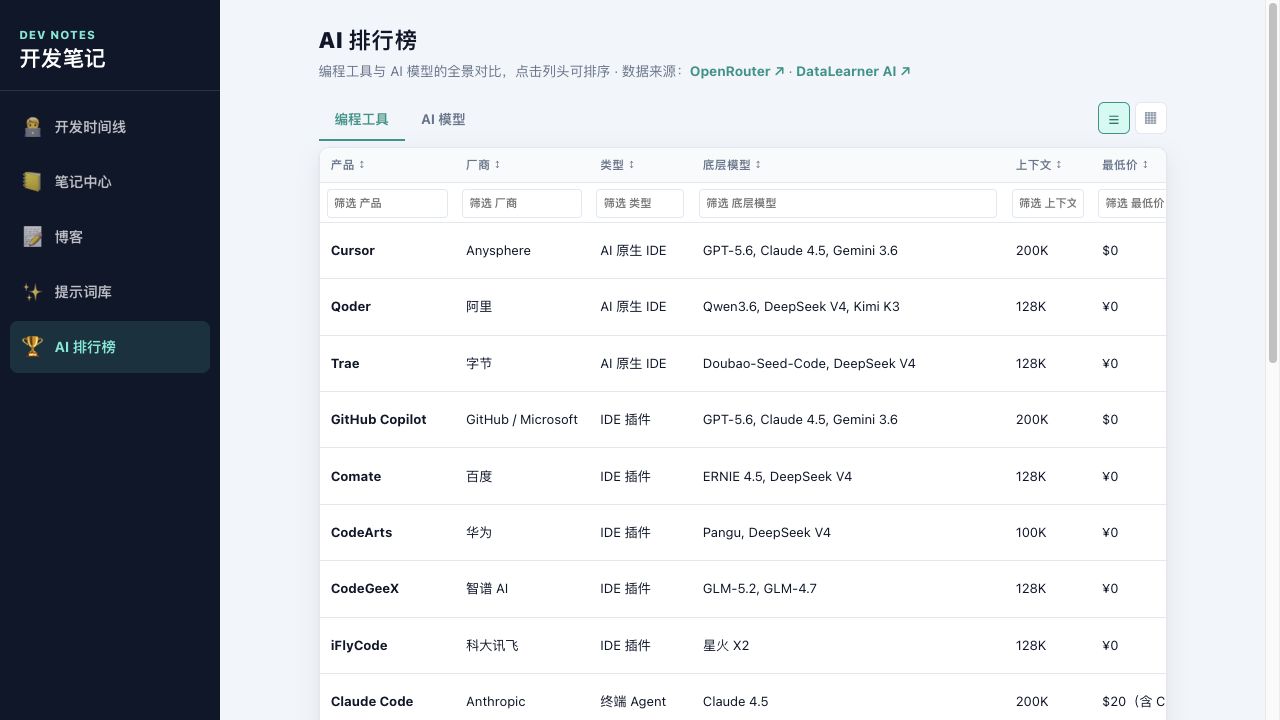Click the GitHub Copilot product name

(x=379, y=420)
